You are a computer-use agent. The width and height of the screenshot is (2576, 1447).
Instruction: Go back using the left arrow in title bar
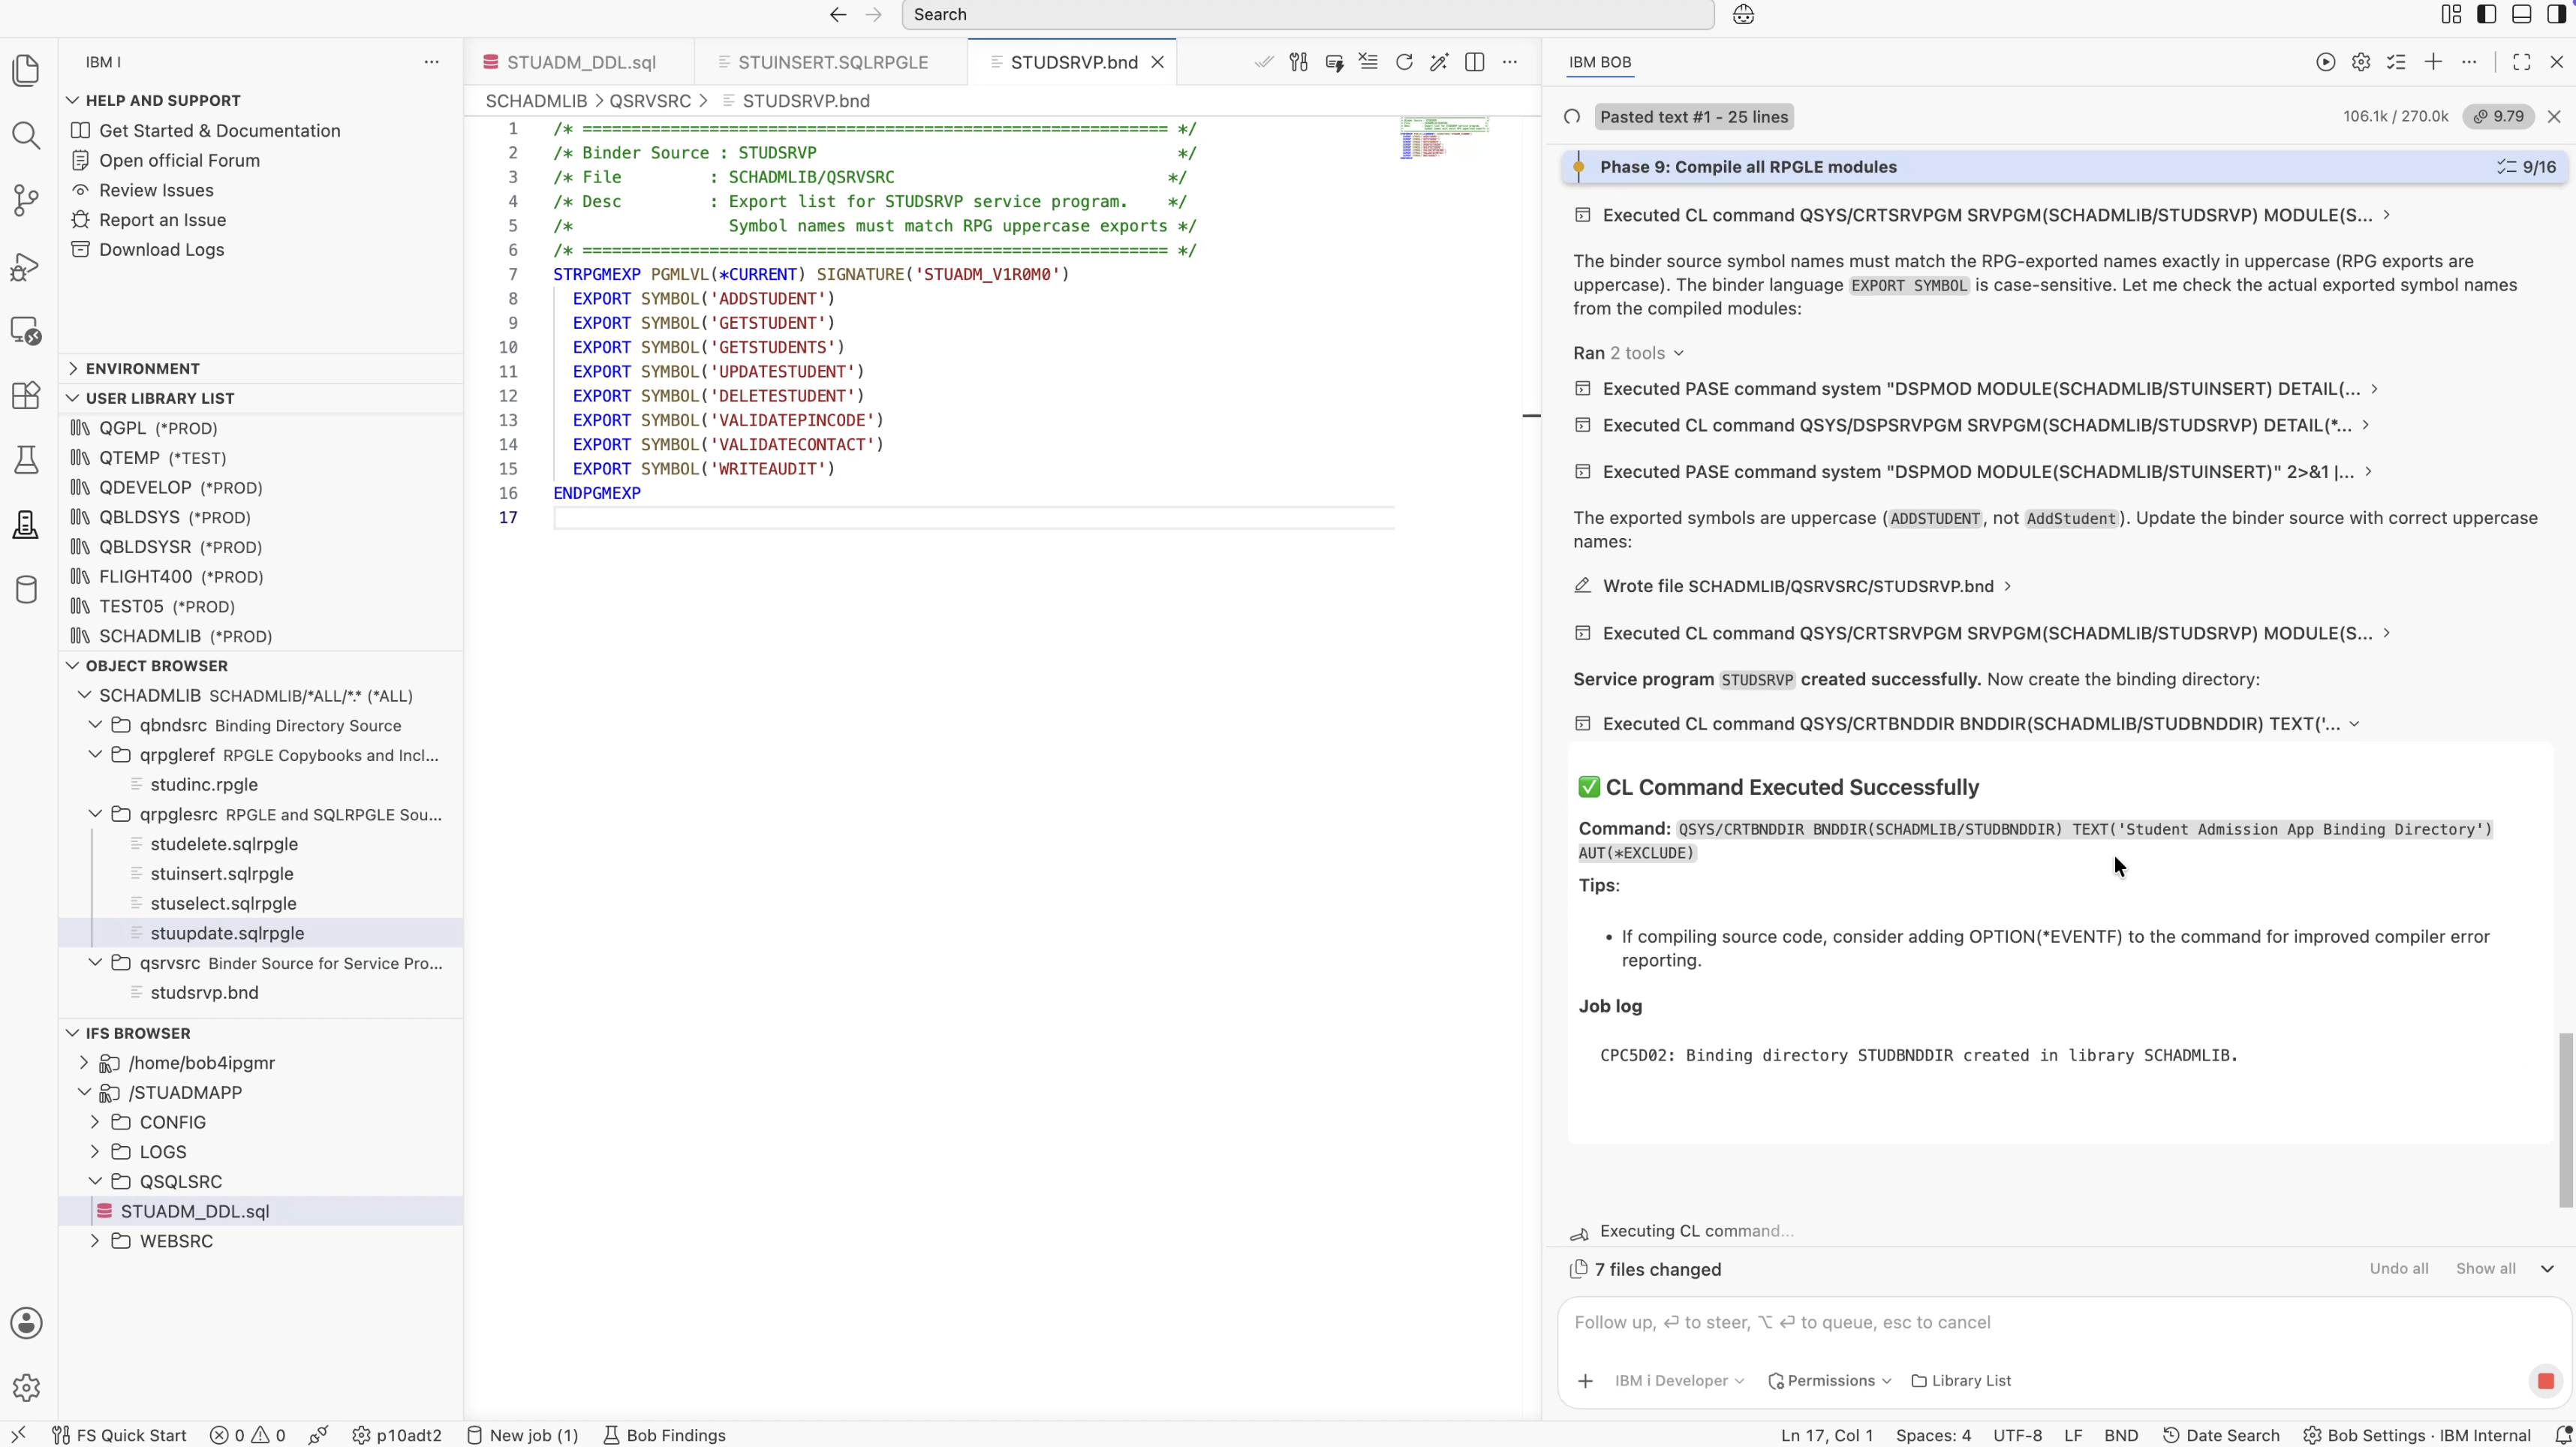pyautogui.click(x=838, y=15)
